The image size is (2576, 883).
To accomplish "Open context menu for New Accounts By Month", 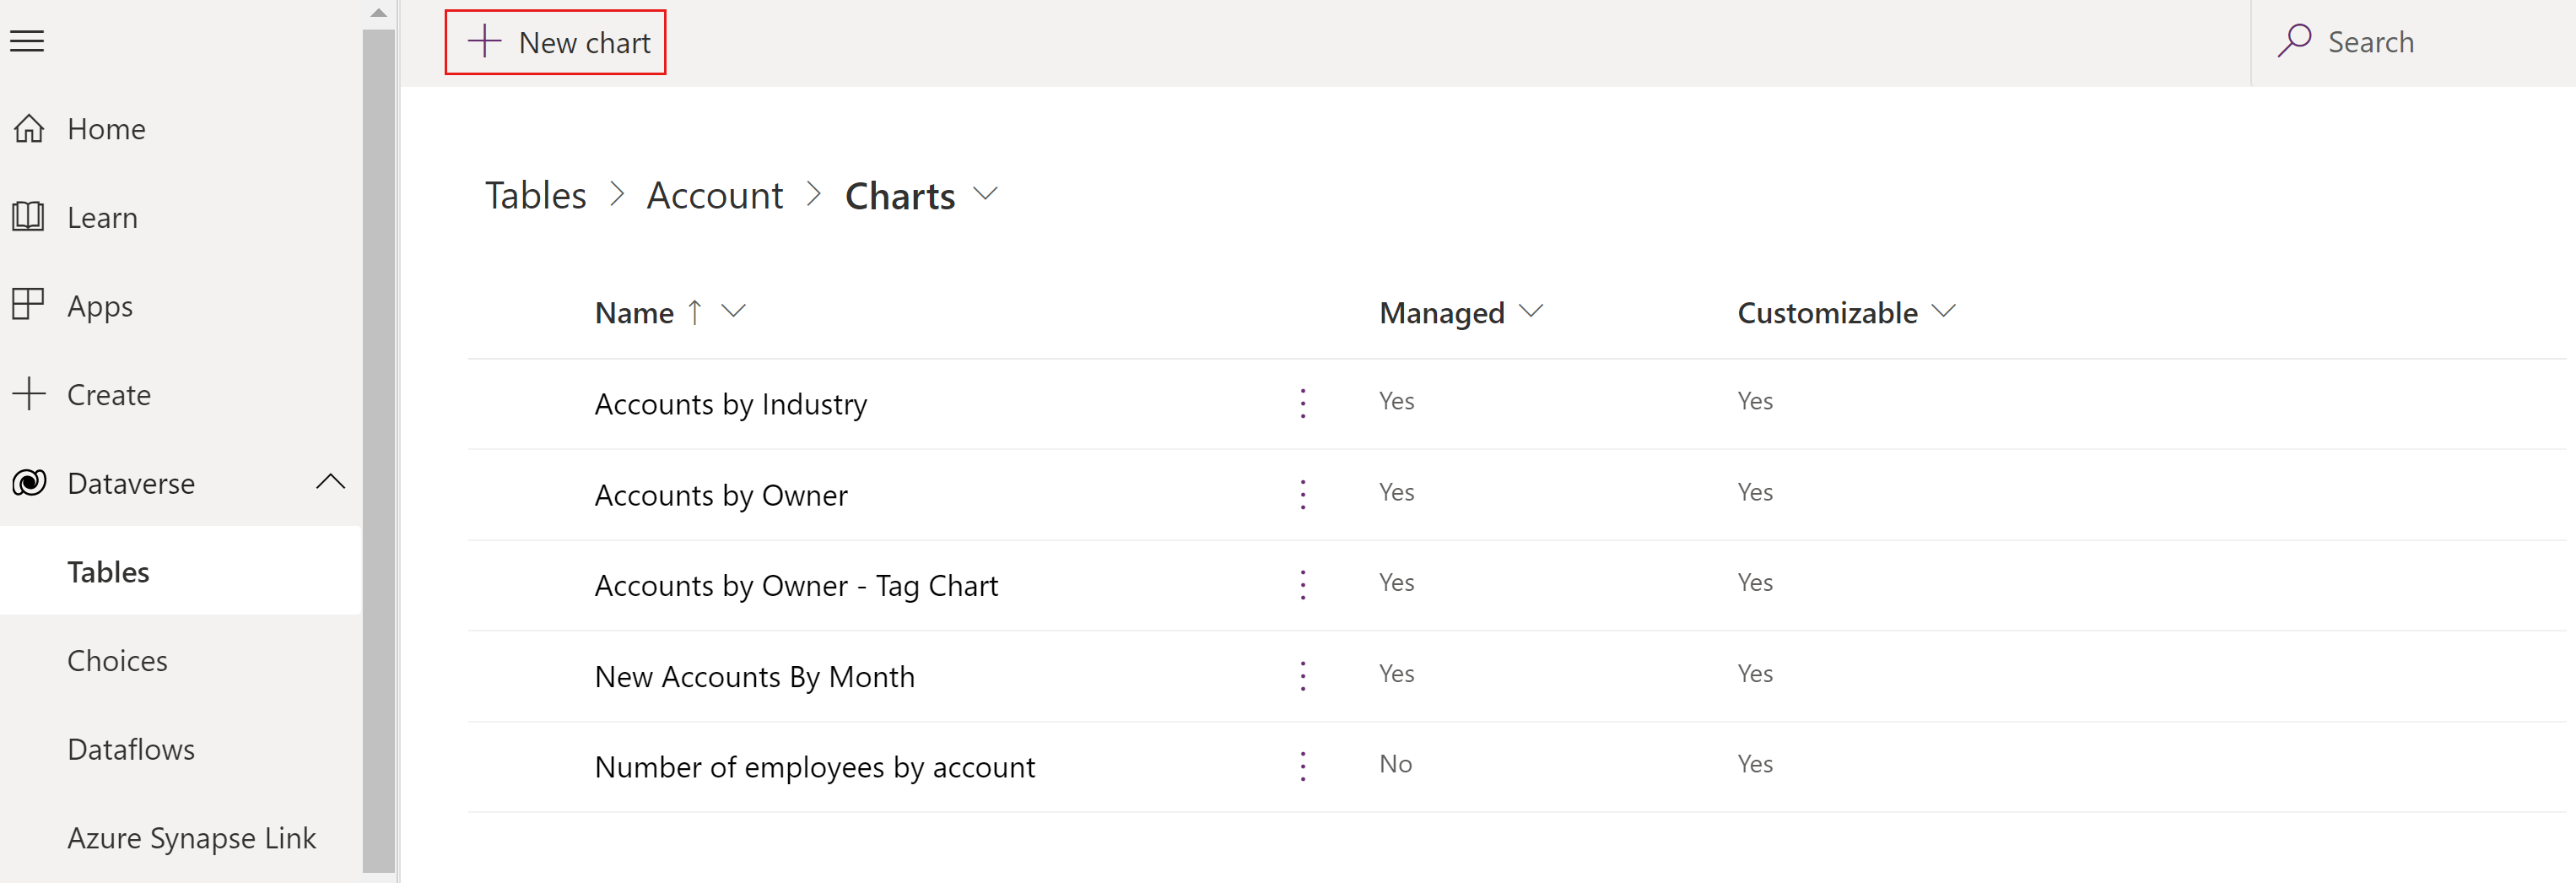I will pyautogui.click(x=1302, y=675).
